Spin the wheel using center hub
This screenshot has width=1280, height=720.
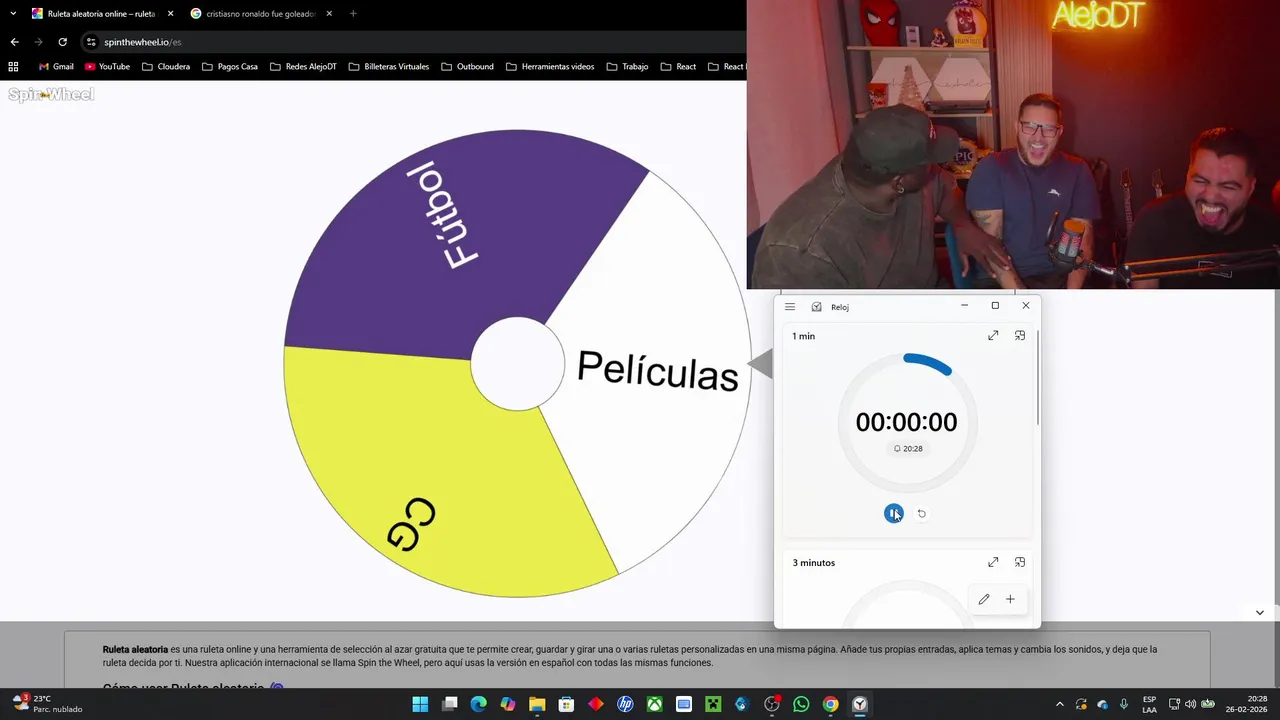pyautogui.click(x=518, y=364)
